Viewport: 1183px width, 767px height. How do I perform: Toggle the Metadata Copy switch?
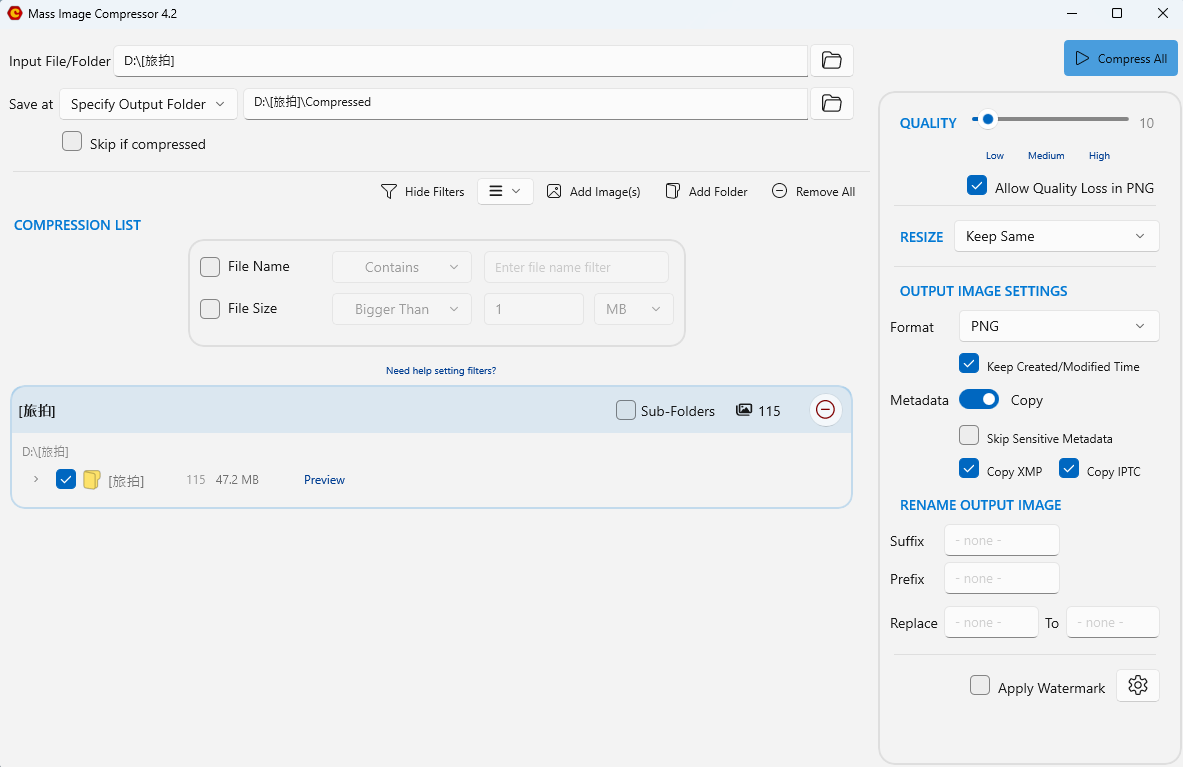point(978,400)
